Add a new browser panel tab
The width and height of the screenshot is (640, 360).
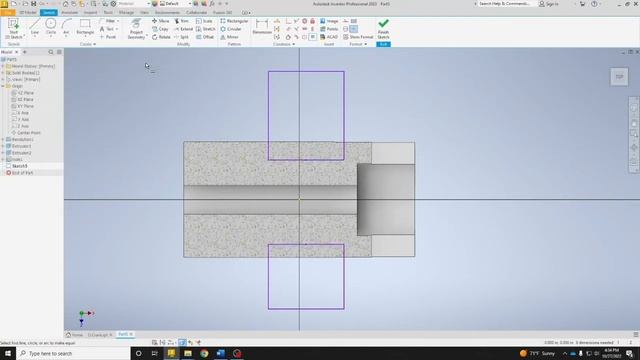[24, 52]
